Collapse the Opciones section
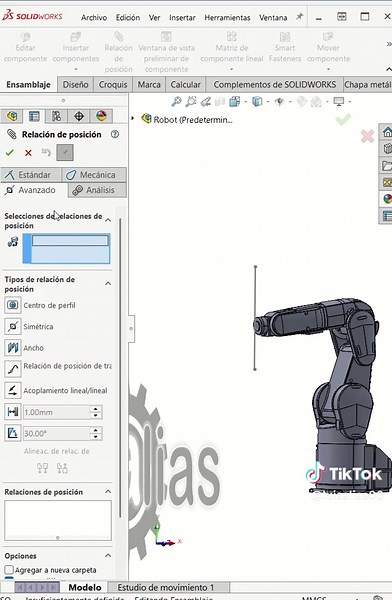The image size is (392, 600). [108, 556]
